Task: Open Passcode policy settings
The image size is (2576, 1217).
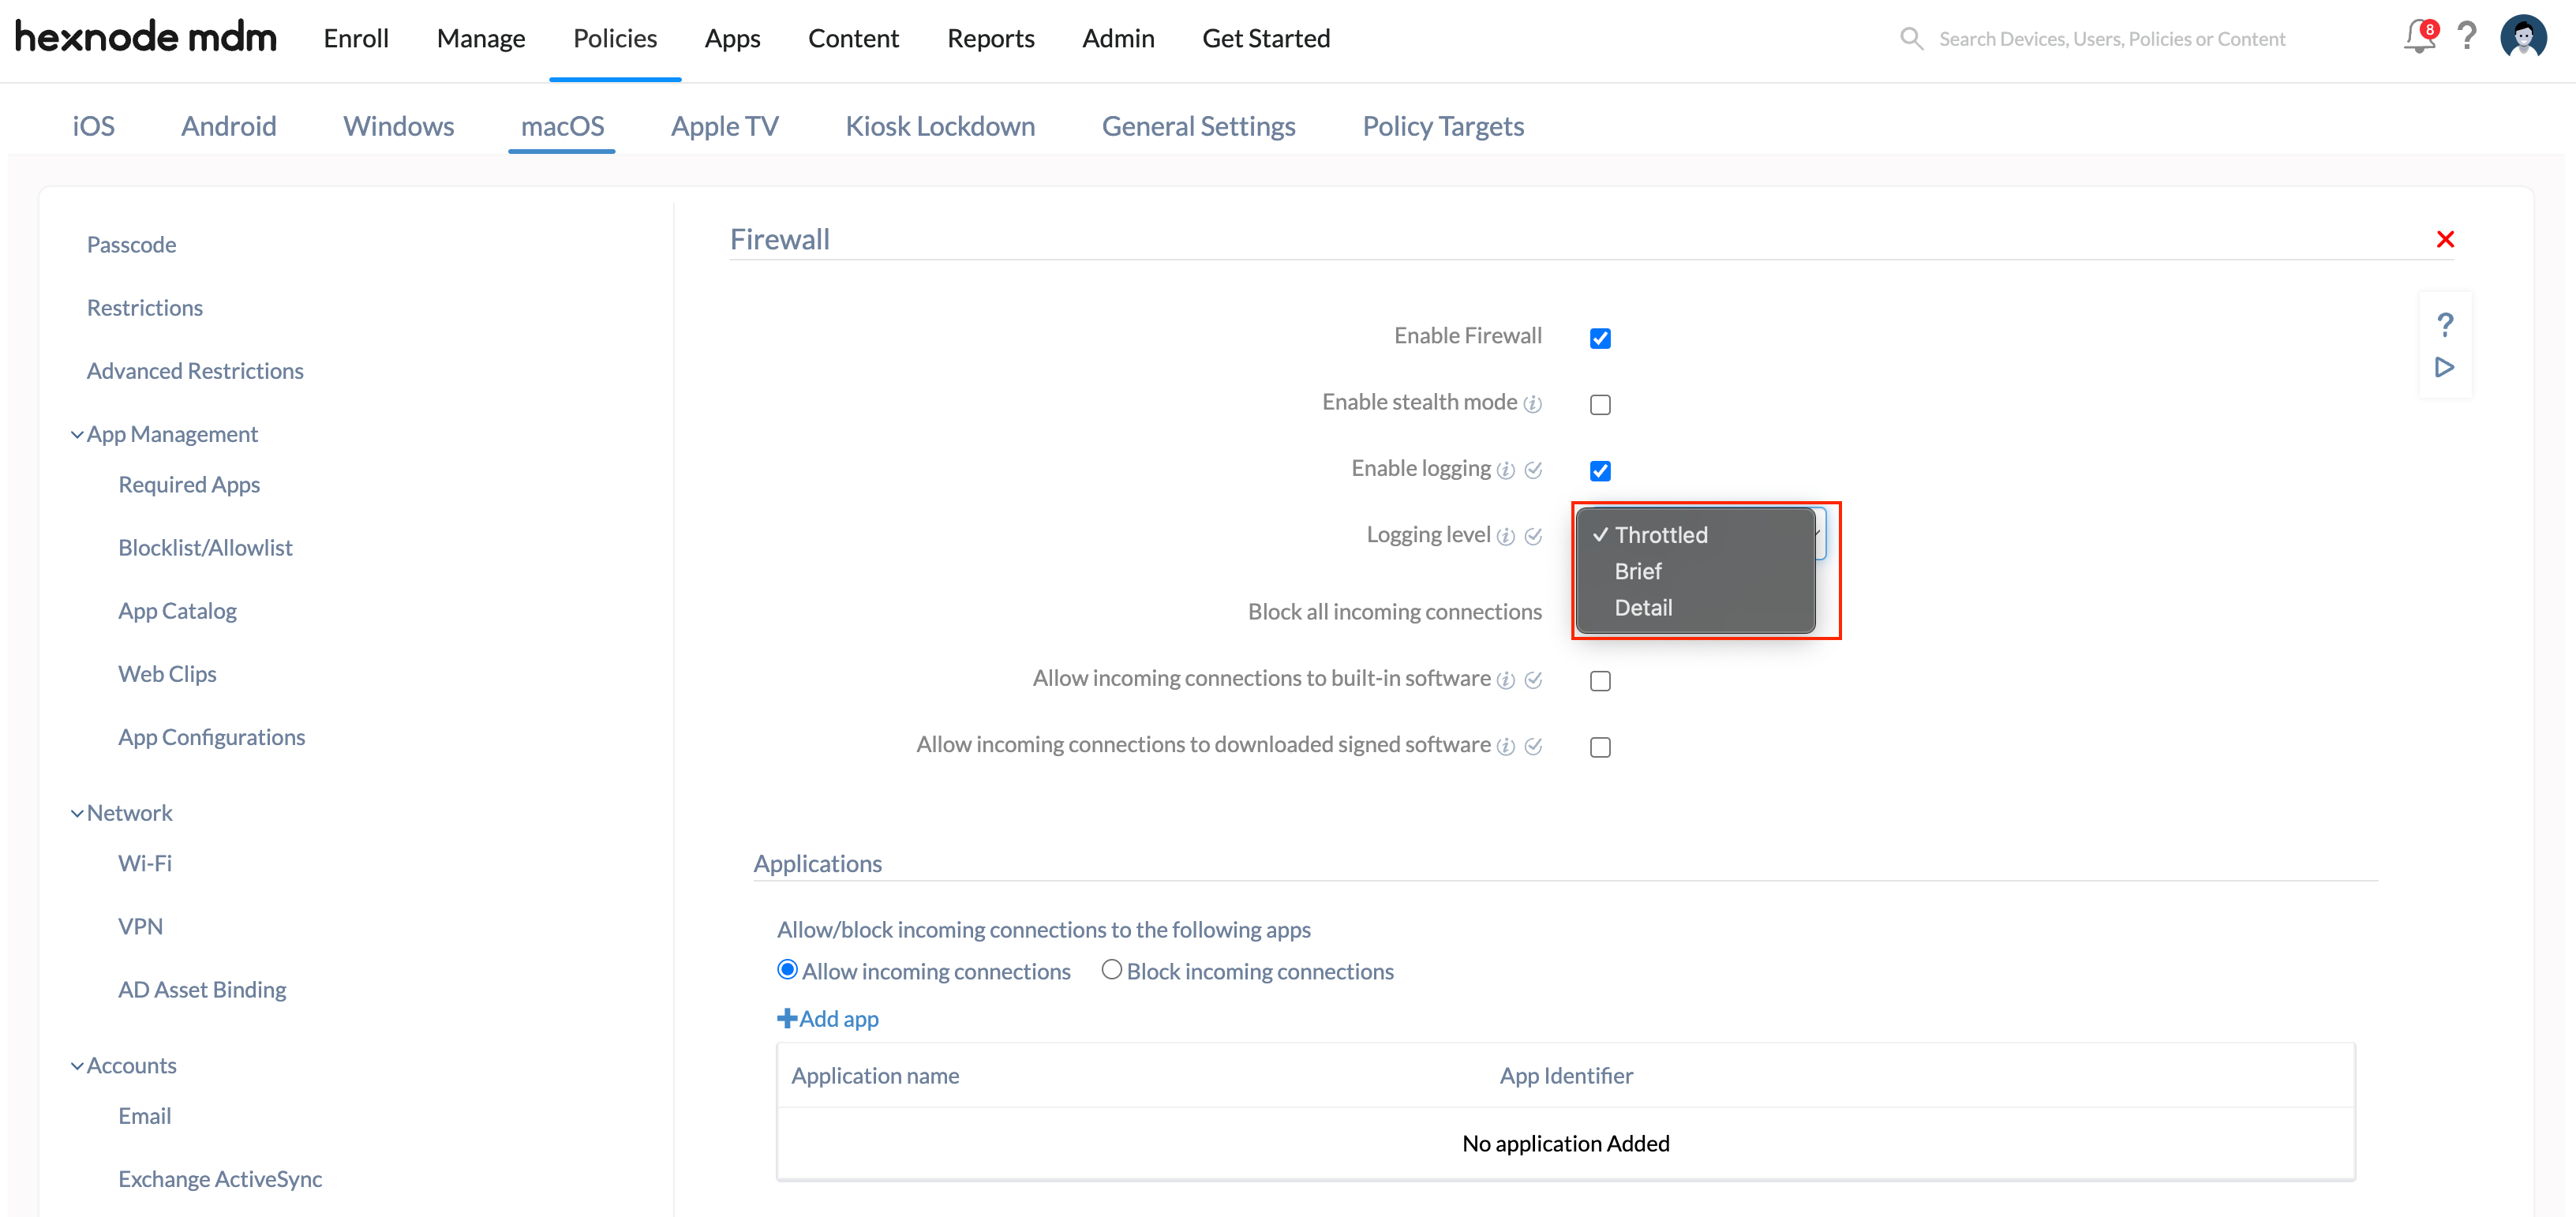Action: point(131,245)
